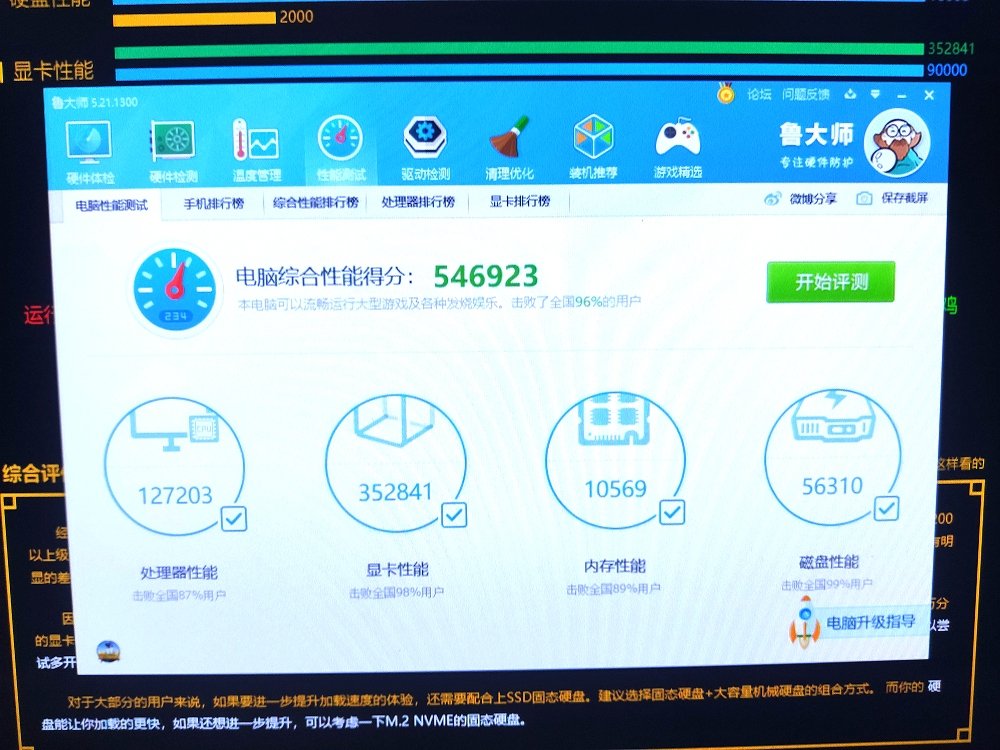The width and height of the screenshot is (1000, 750).
Task: Open the 论坛 forum link
Action: tap(759, 95)
